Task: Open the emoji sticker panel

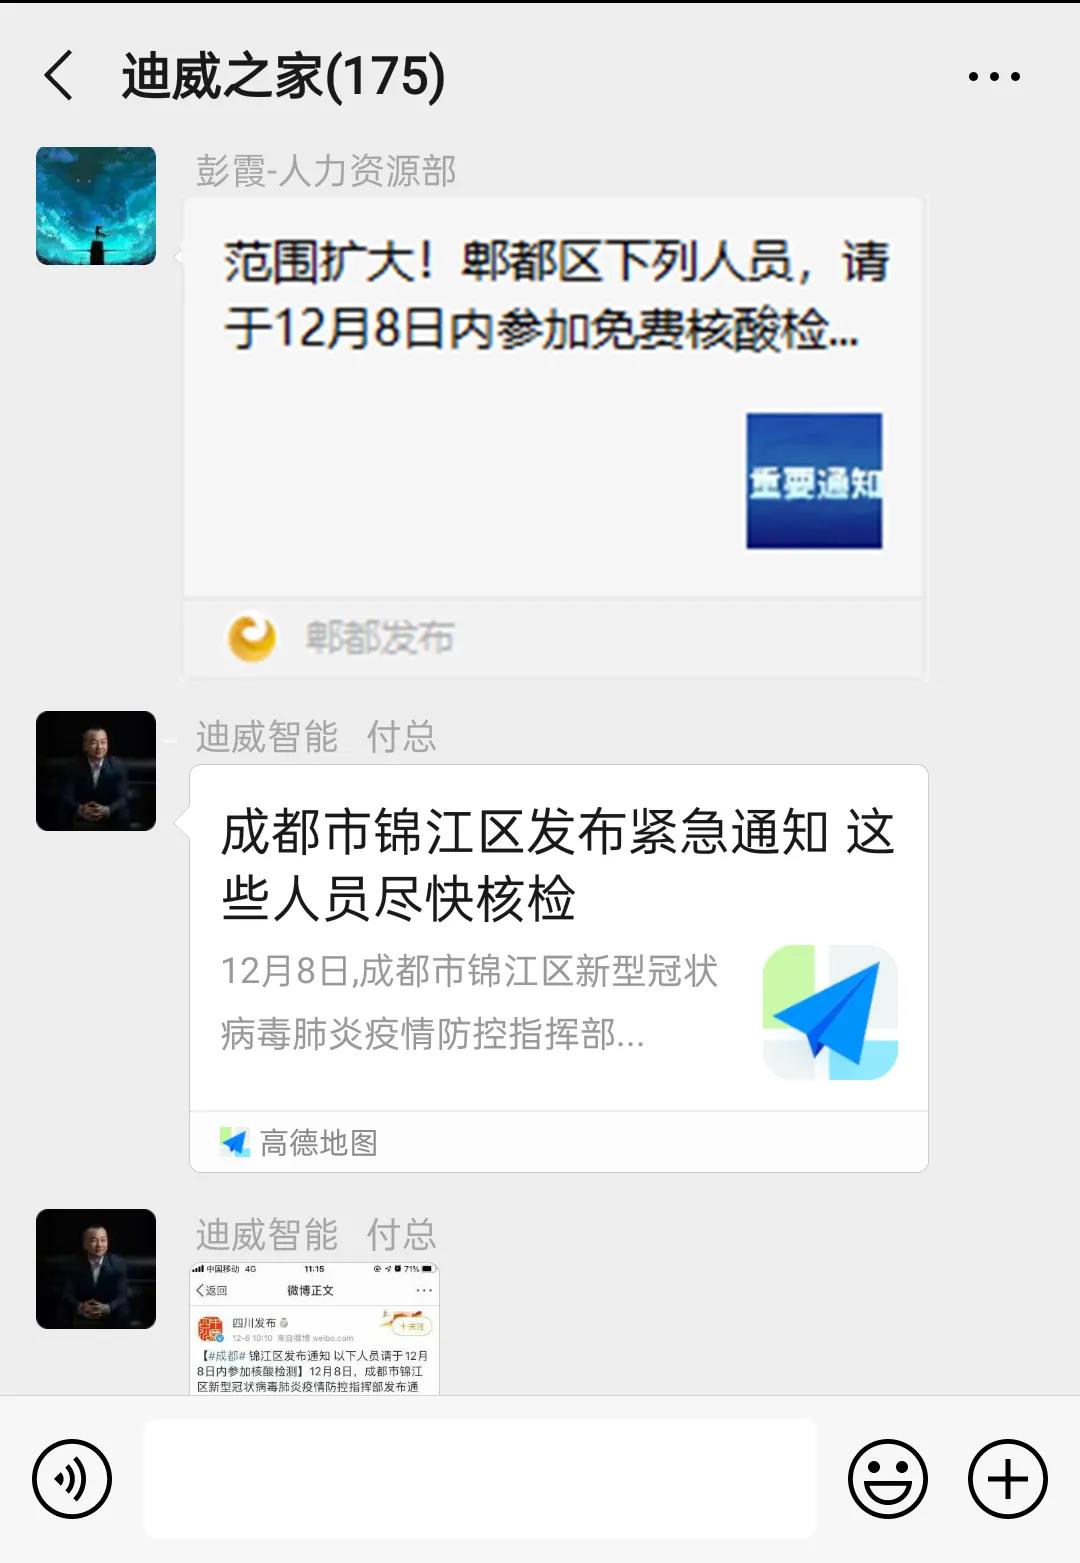Action: [888, 1479]
